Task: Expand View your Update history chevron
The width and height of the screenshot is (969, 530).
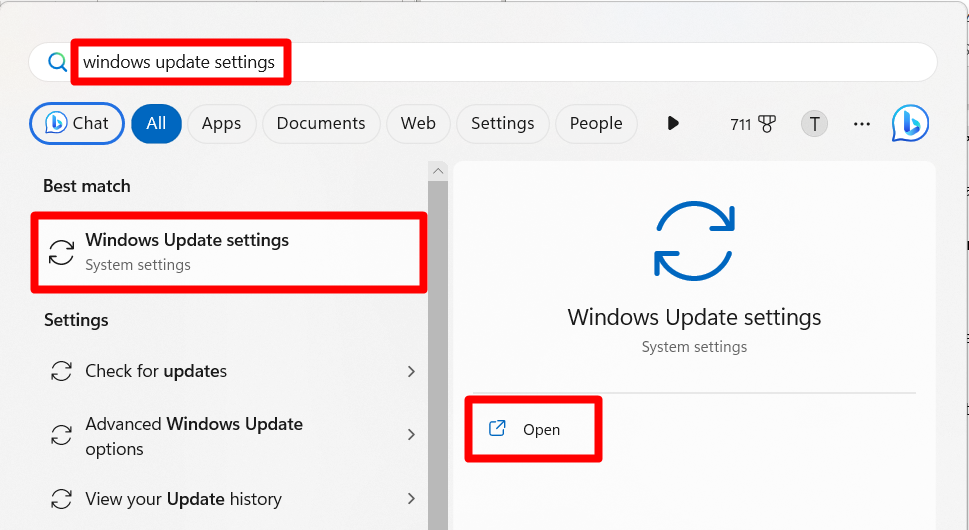Action: (x=411, y=498)
